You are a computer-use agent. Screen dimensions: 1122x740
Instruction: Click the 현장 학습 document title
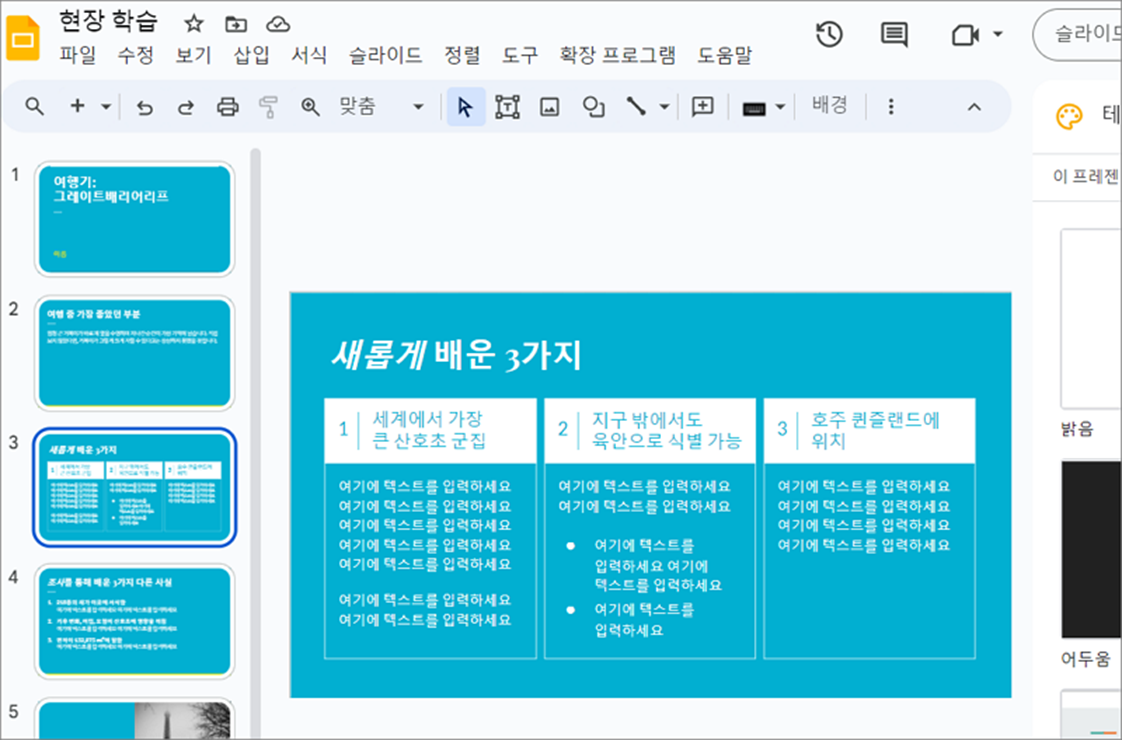[x=108, y=21]
